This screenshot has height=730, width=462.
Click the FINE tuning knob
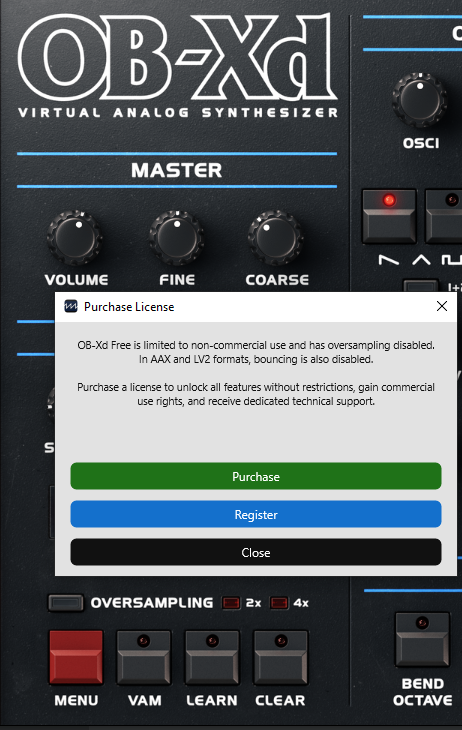177,237
